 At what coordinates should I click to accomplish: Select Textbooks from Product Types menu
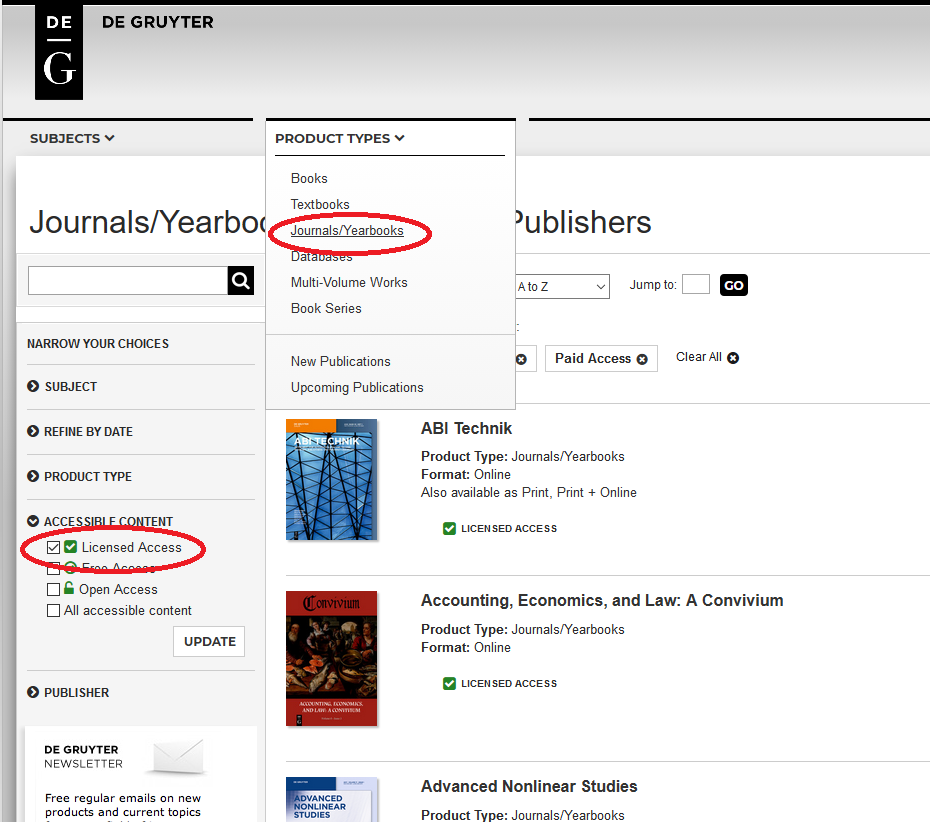(x=320, y=204)
